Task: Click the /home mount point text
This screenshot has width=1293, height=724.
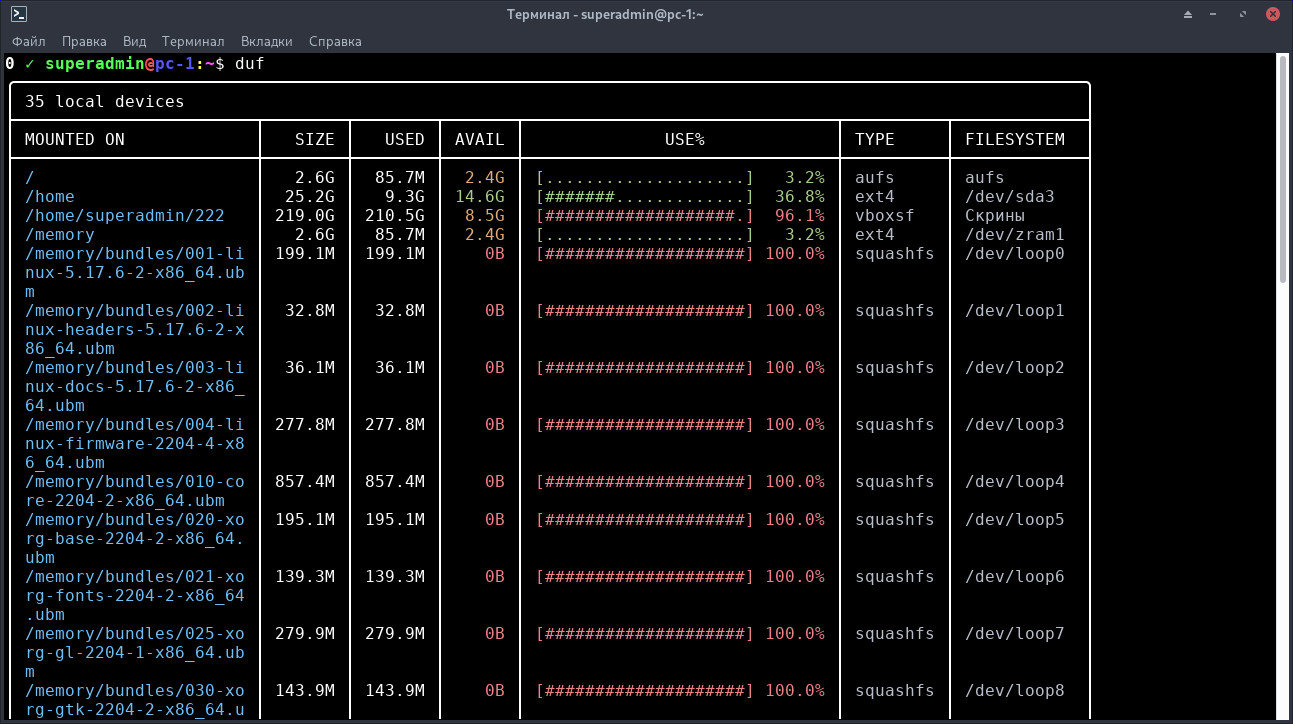Action: (x=50, y=196)
